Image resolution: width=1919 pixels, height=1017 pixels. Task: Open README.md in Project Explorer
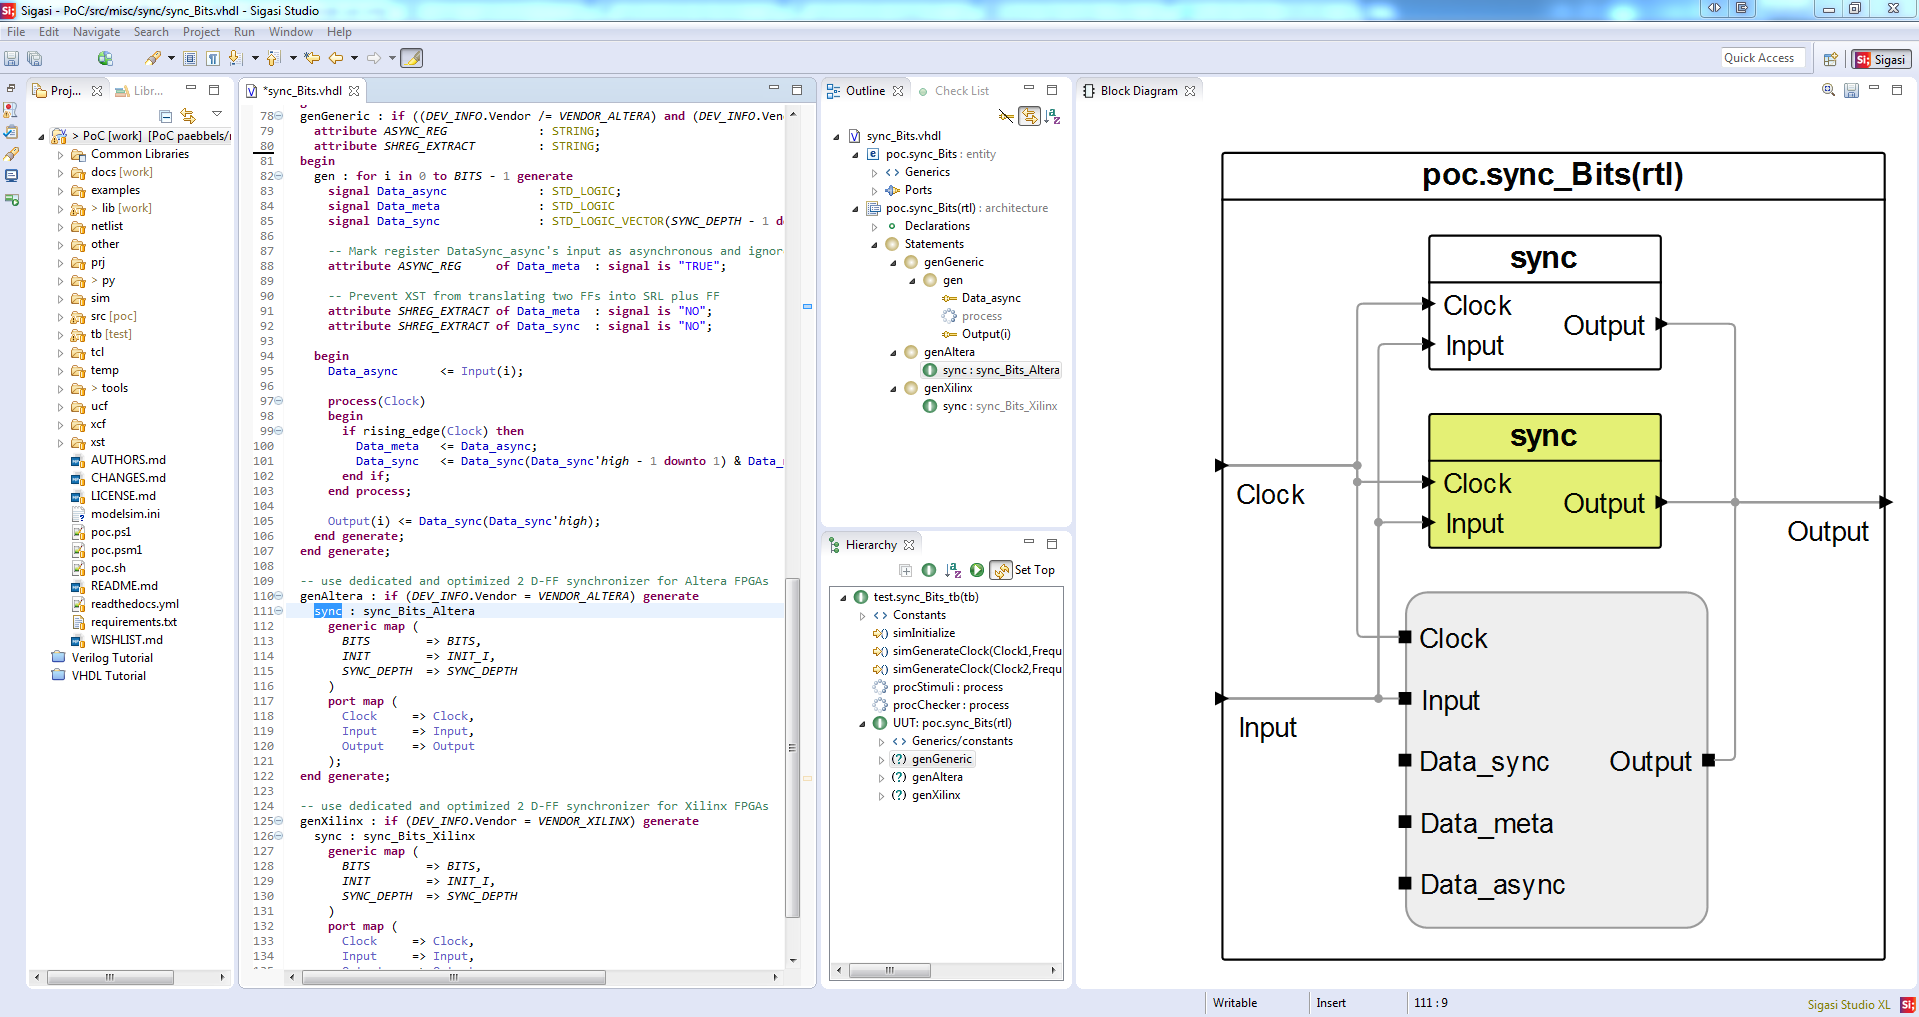coord(124,586)
